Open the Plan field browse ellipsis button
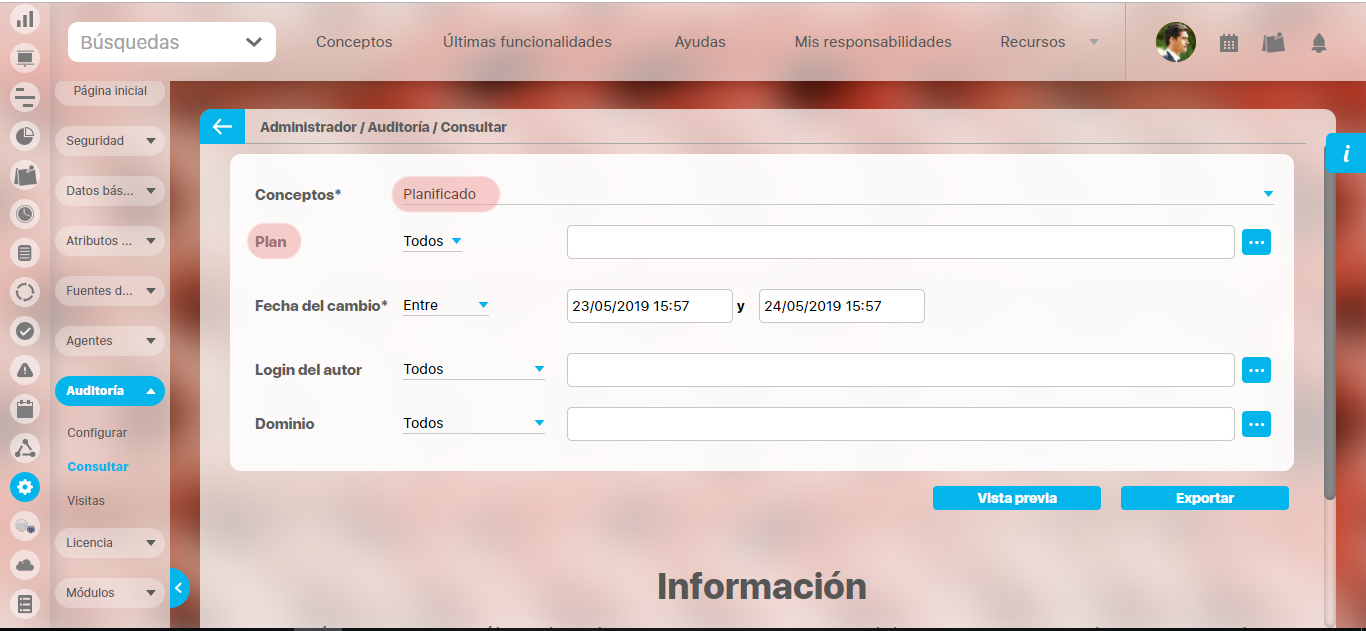 [x=1256, y=242]
